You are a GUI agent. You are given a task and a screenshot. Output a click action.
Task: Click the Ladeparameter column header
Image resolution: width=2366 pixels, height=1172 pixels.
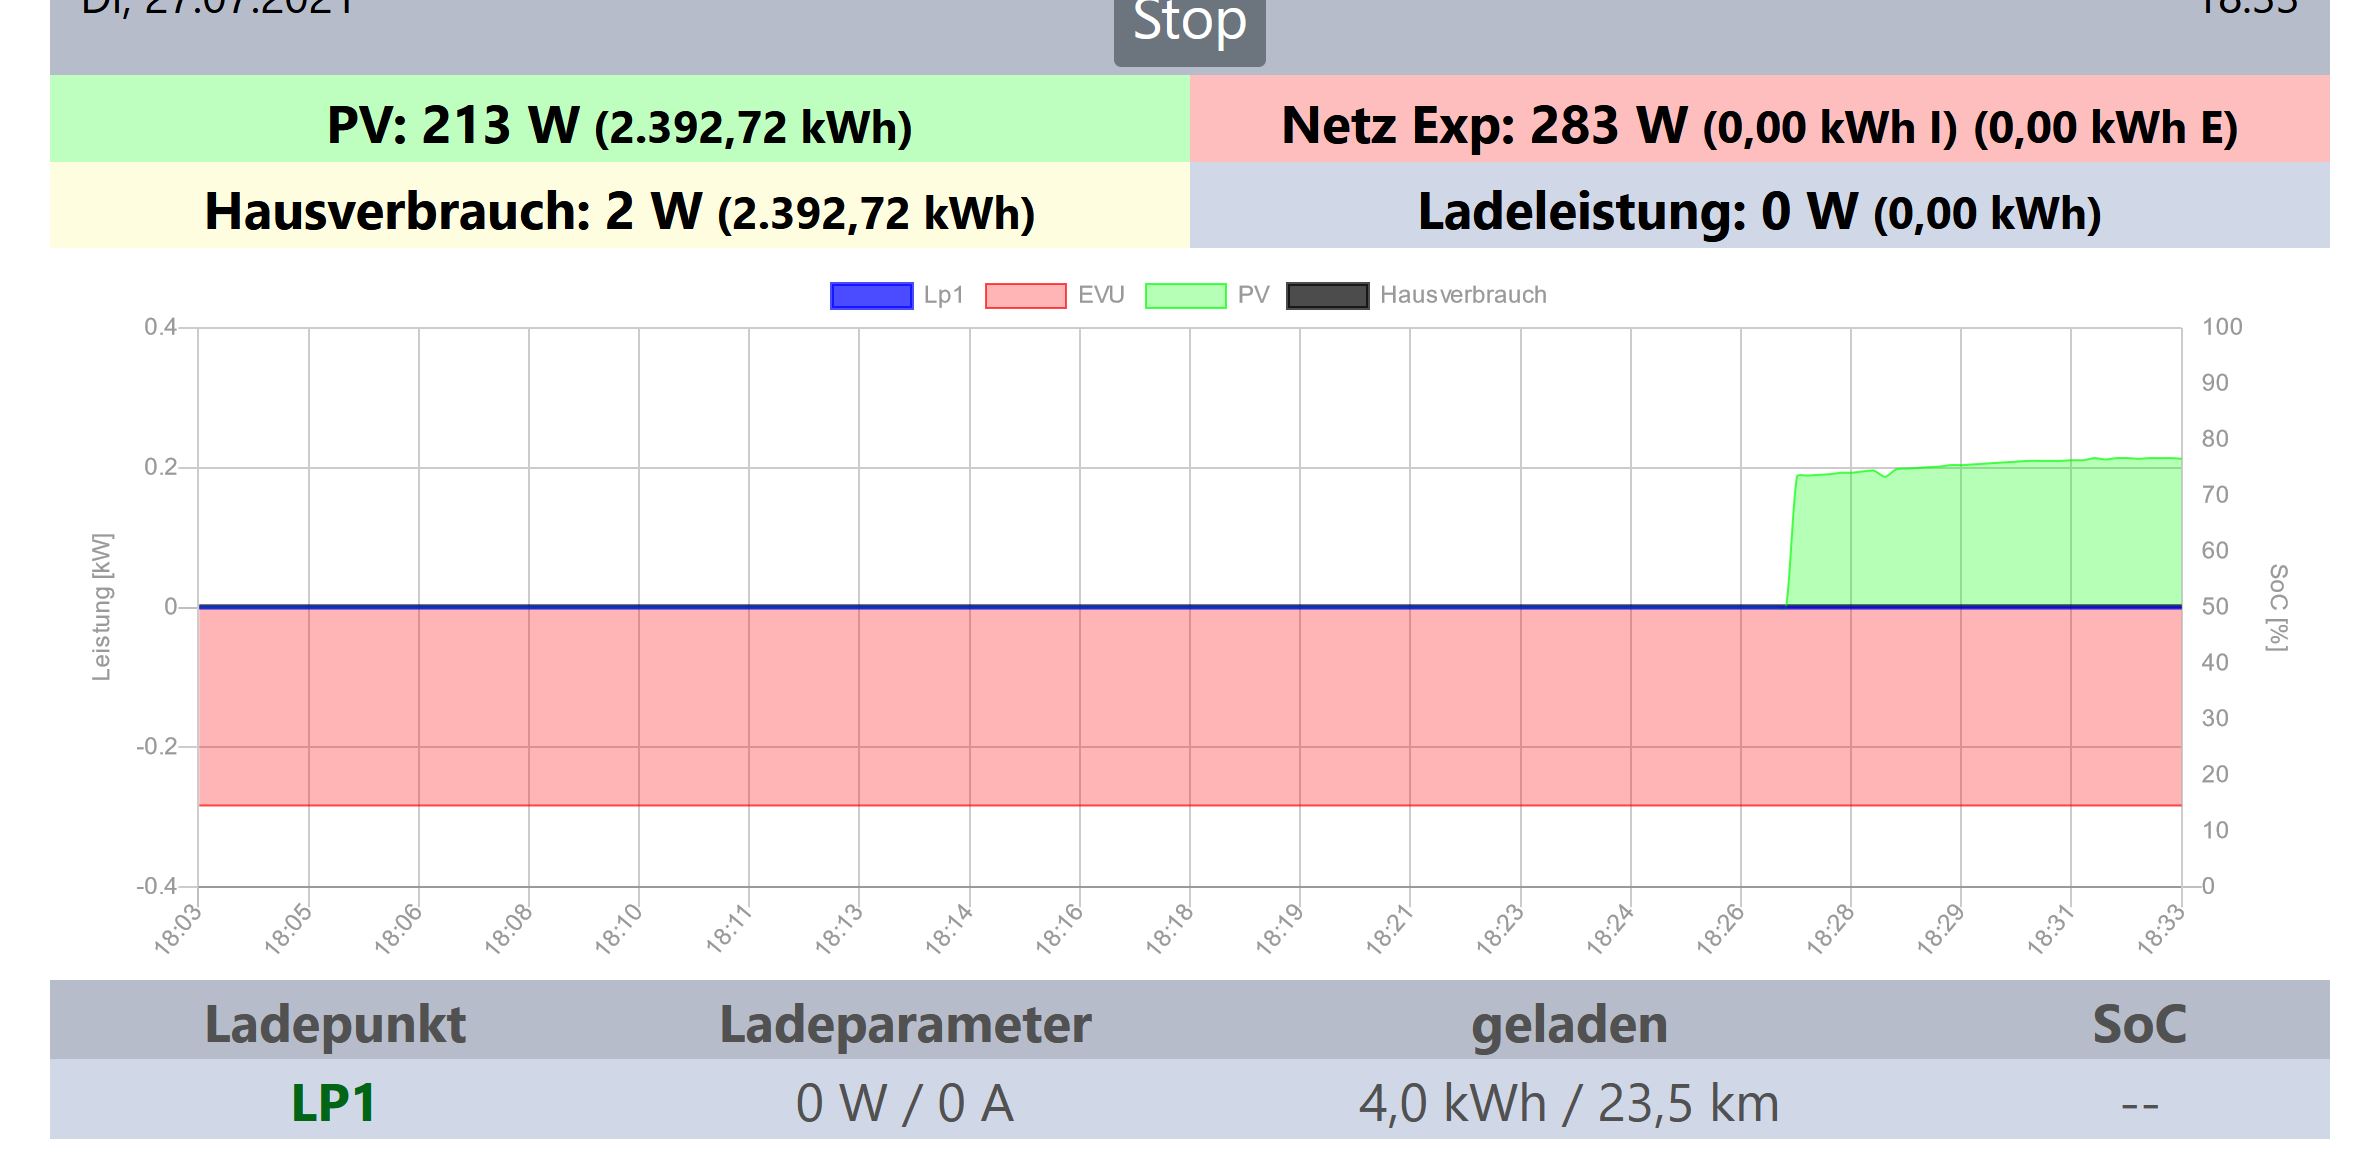905,1024
